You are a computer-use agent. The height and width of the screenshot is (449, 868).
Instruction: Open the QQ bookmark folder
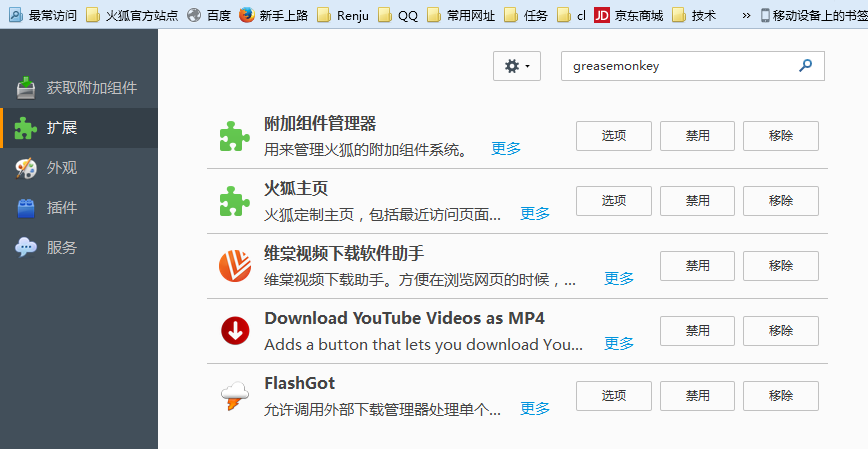[398, 15]
